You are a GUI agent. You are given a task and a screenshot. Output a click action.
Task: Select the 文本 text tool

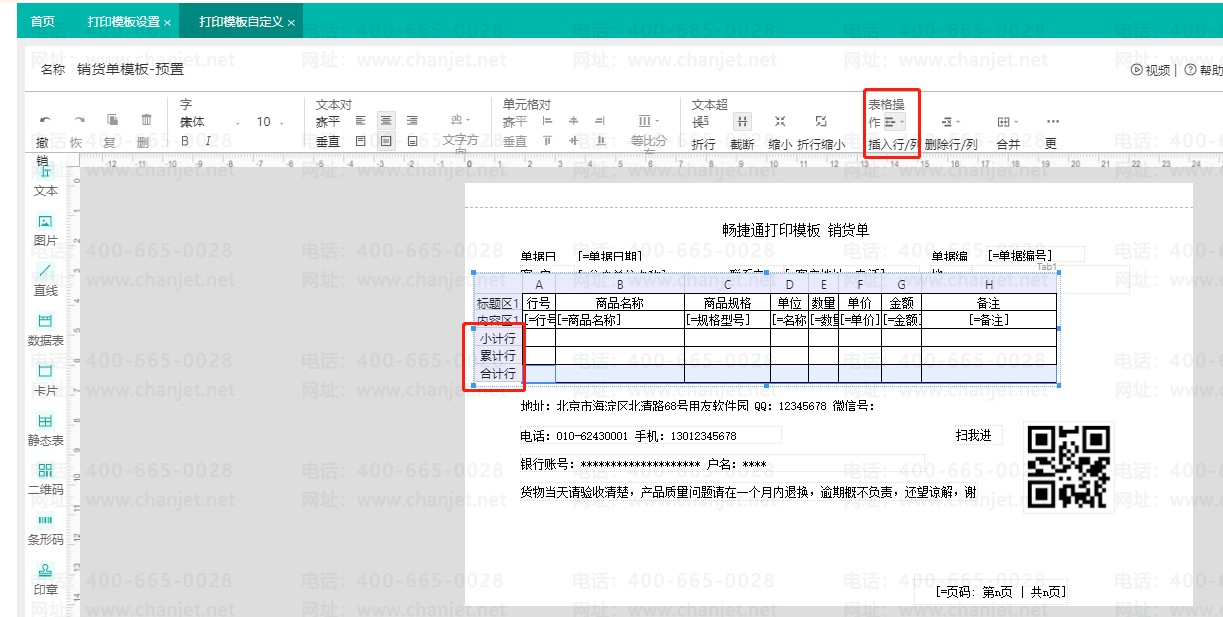45,180
